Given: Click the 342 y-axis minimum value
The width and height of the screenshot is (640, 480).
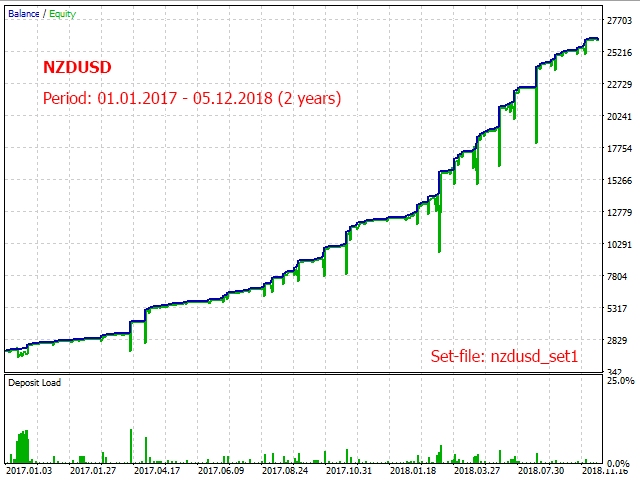Looking at the screenshot, I should (x=616, y=372).
